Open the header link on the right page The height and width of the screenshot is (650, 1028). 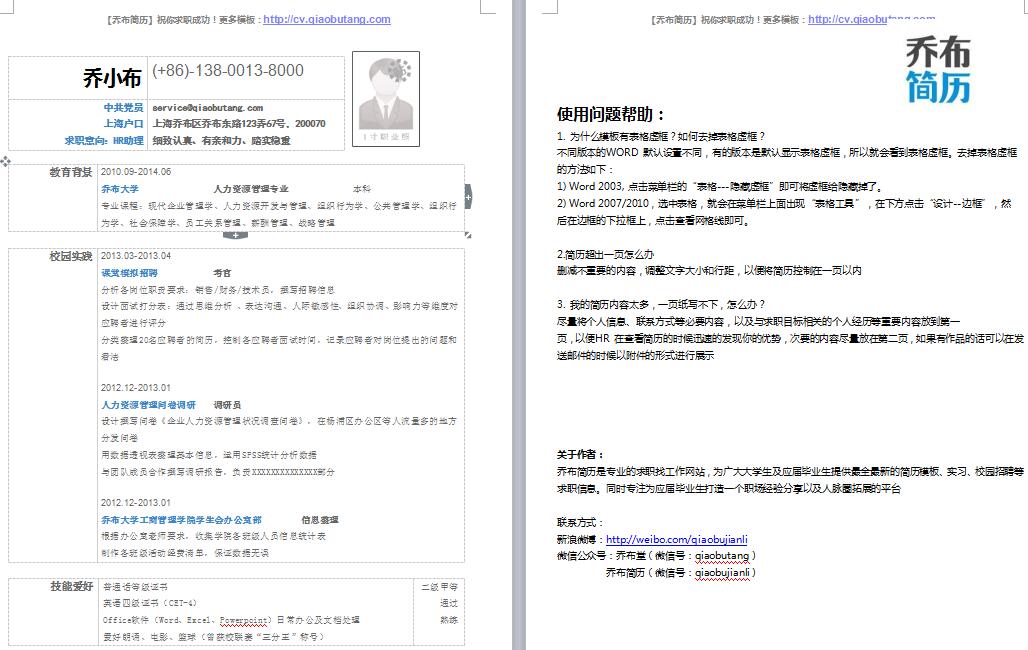(x=871, y=19)
